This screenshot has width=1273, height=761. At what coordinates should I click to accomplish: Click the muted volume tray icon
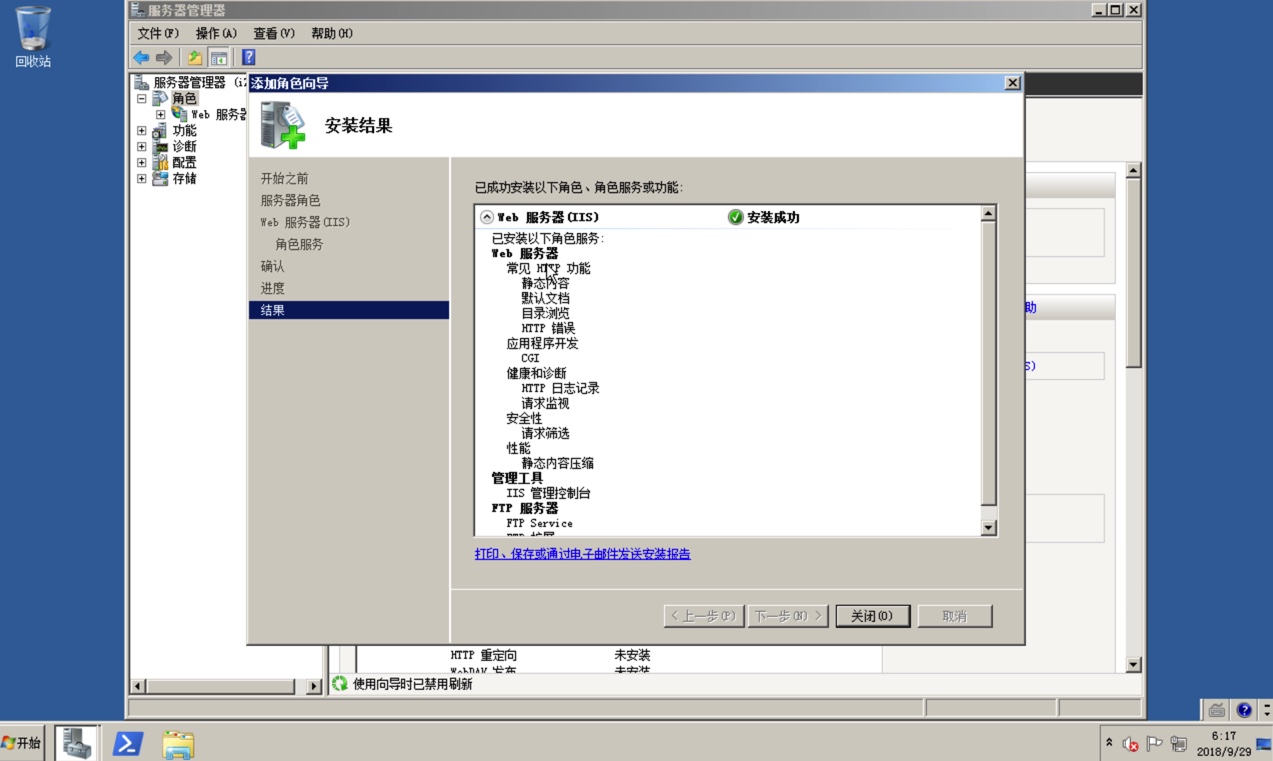pyautogui.click(x=1131, y=743)
